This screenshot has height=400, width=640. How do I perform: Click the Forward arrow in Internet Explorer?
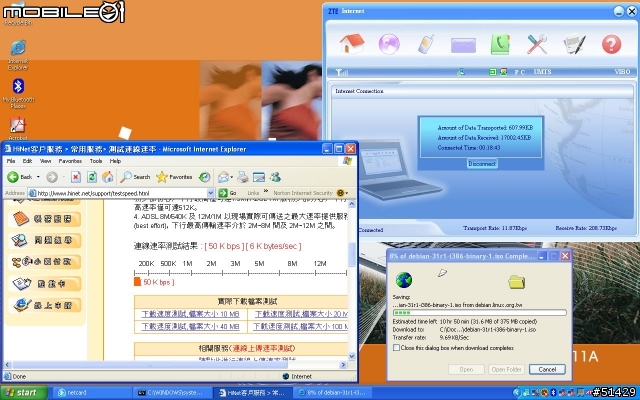point(51,177)
